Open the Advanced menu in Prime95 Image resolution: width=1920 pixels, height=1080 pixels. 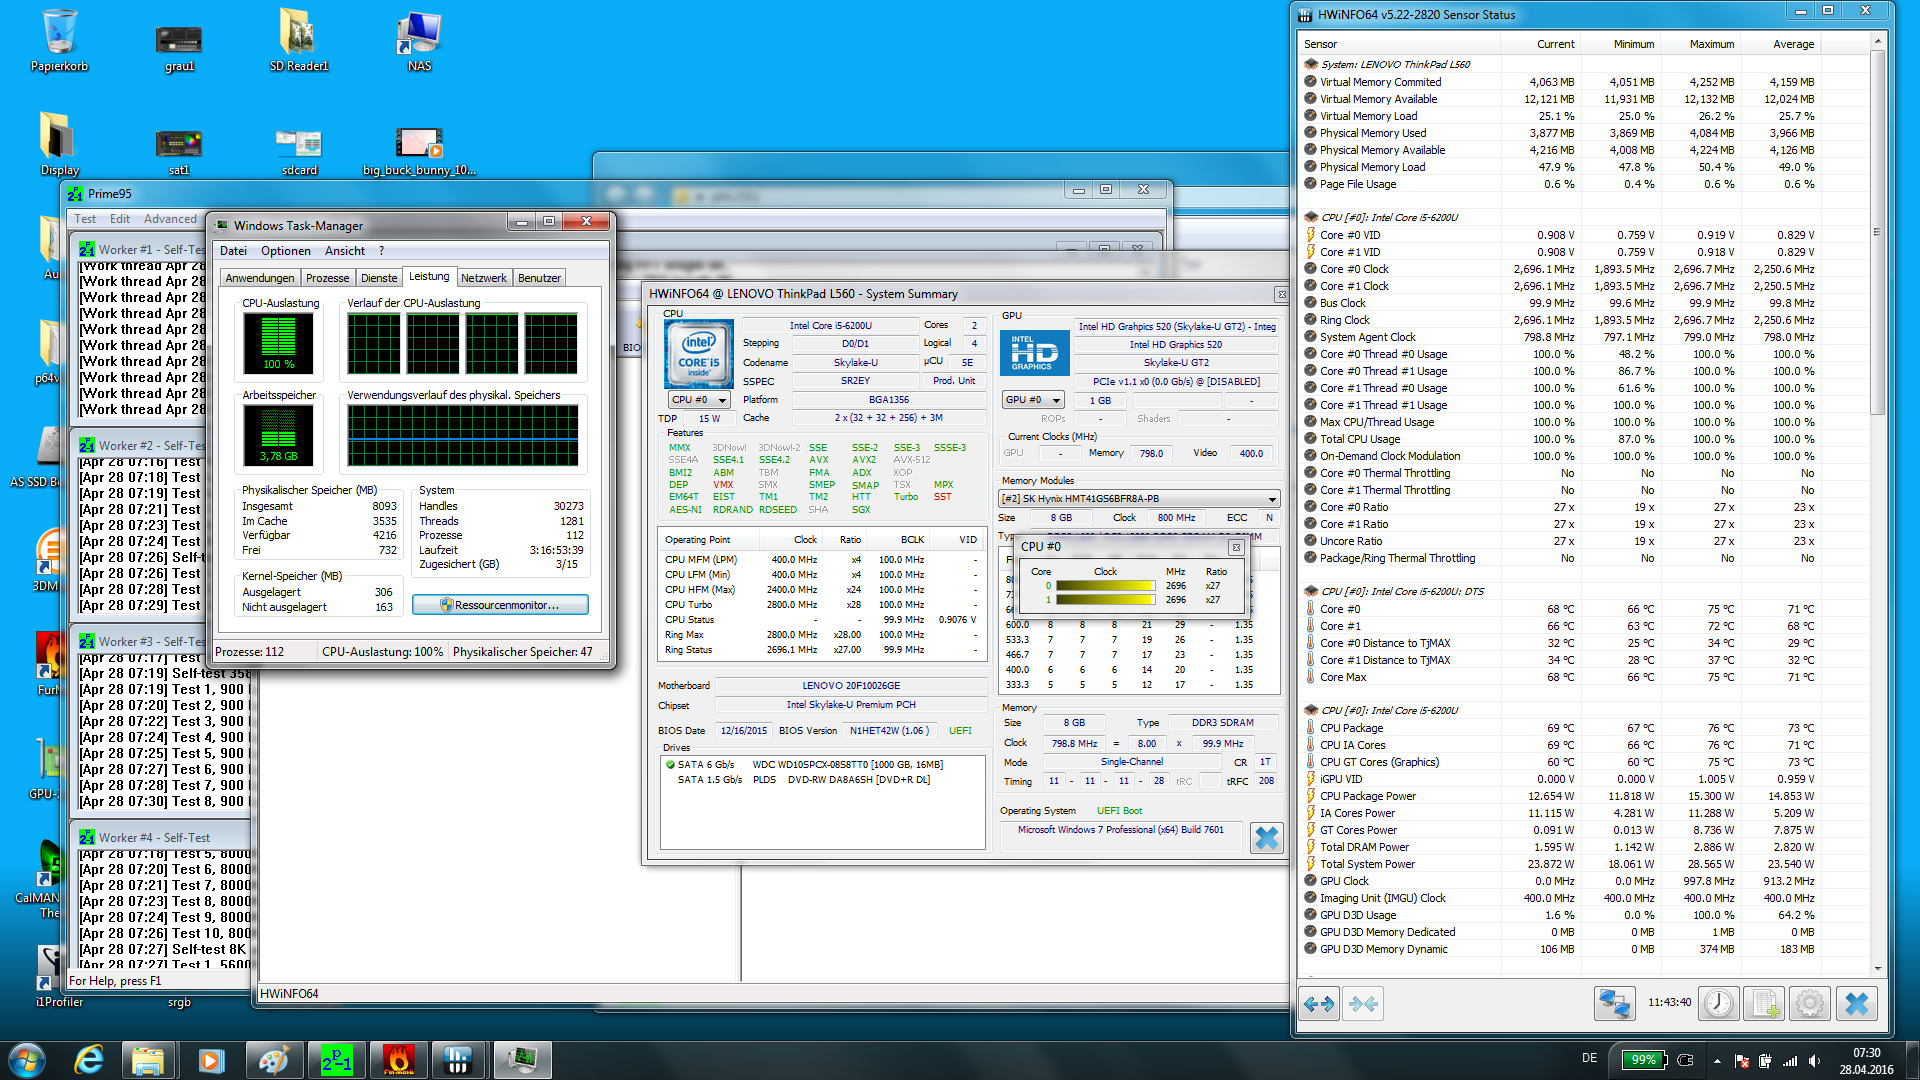[x=170, y=219]
